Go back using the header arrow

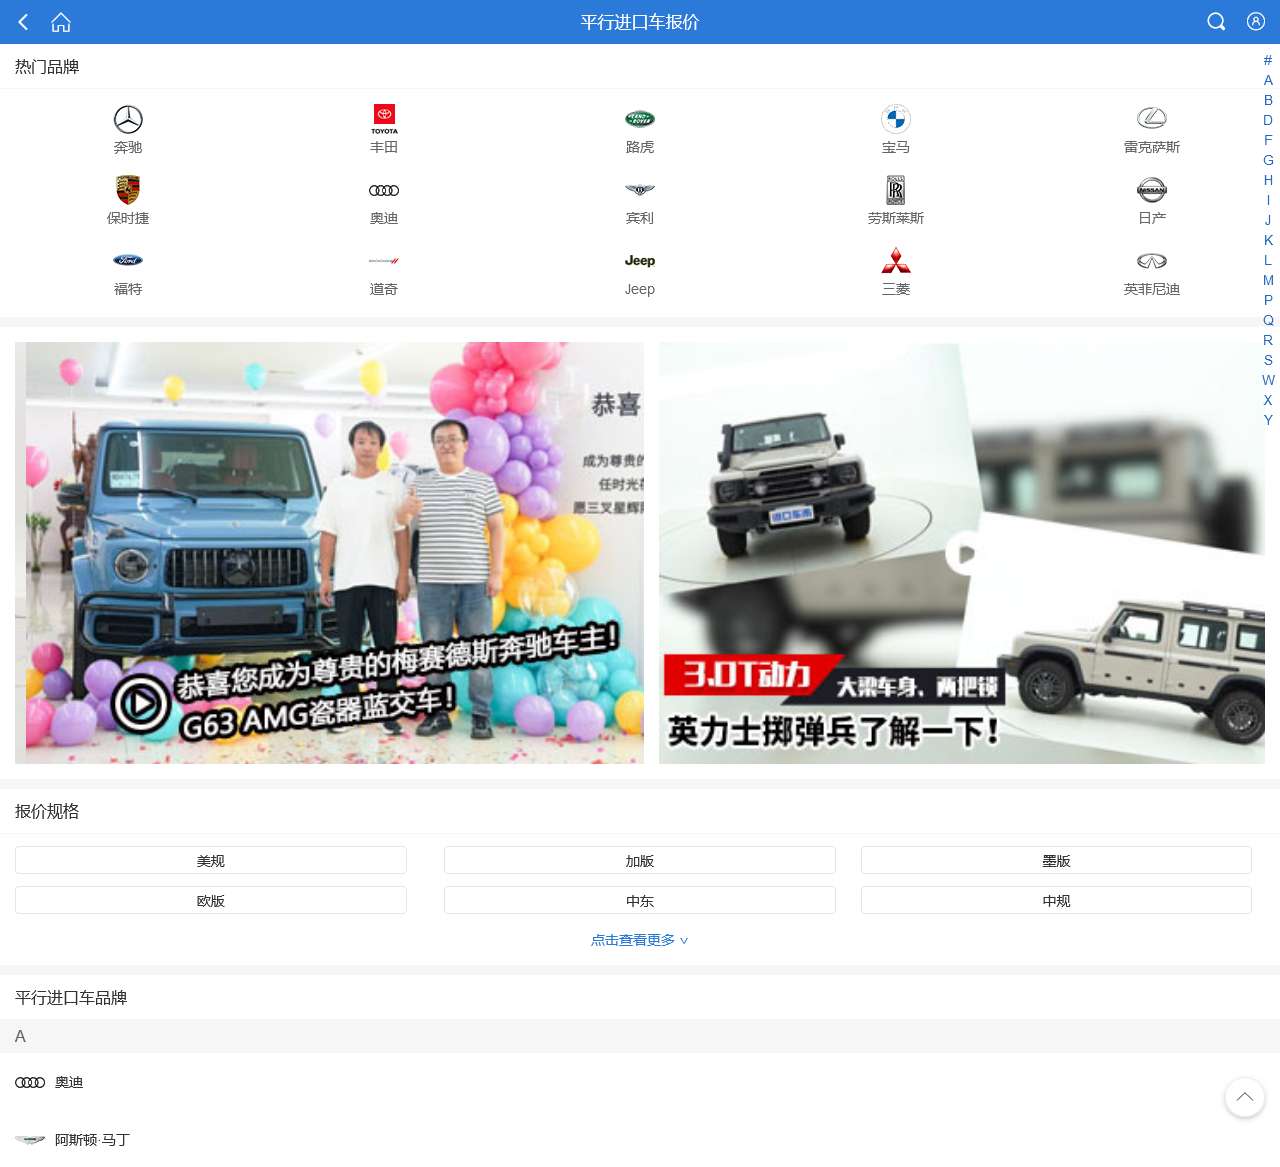coord(23,22)
